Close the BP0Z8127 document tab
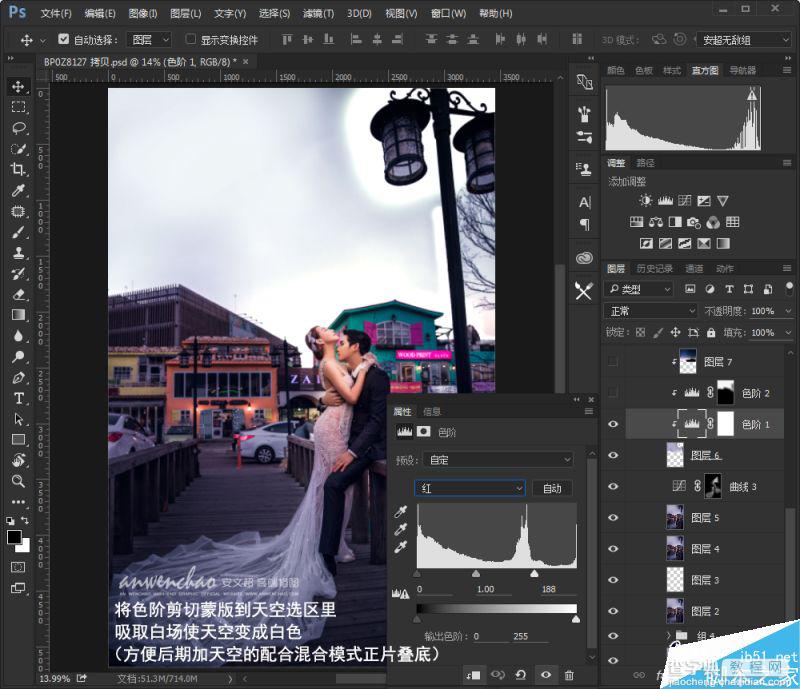 tap(245, 62)
